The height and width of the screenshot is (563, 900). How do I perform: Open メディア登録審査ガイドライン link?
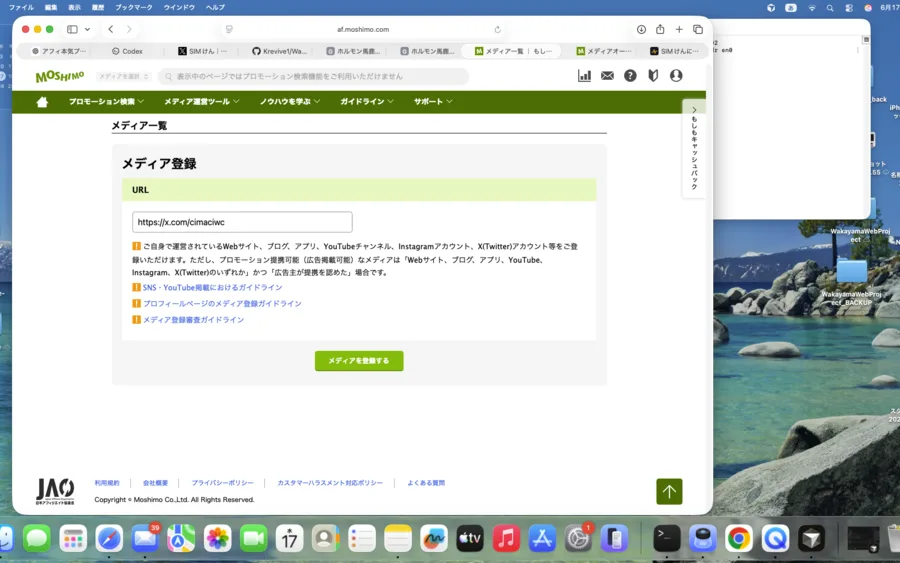pyautogui.click(x=193, y=320)
